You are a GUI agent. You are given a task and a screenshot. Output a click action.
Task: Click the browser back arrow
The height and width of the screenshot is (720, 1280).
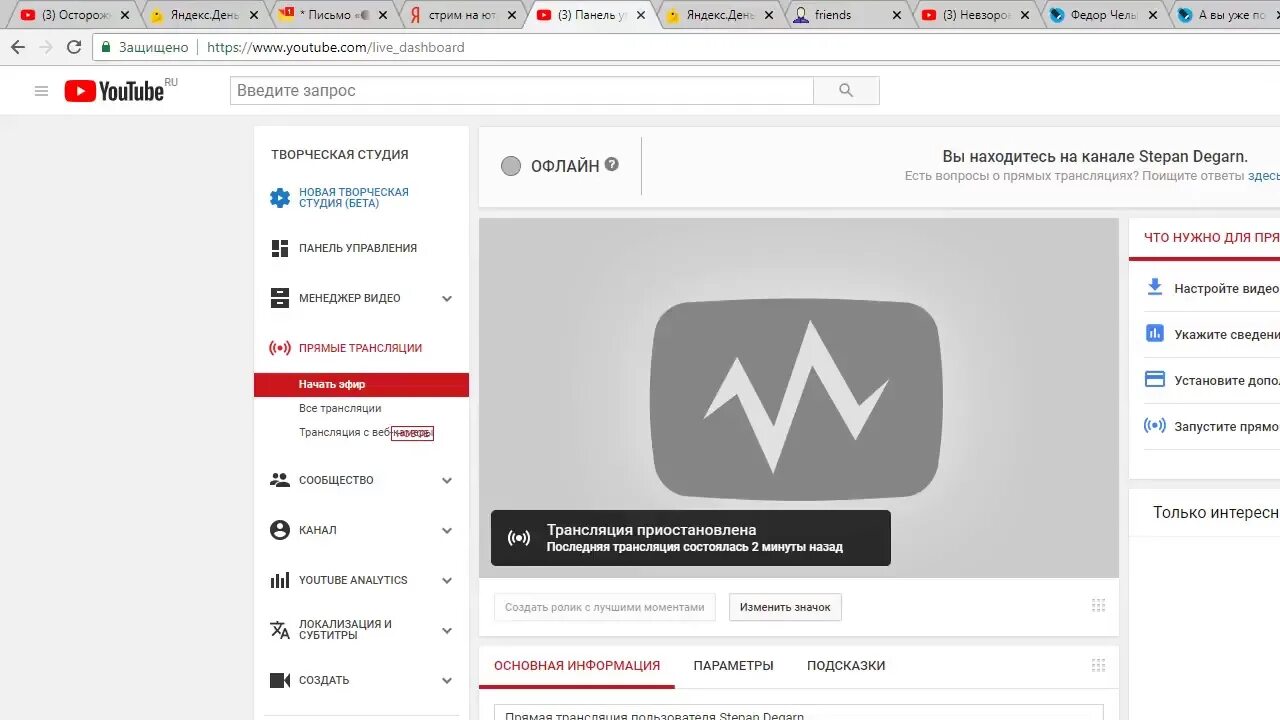18,47
